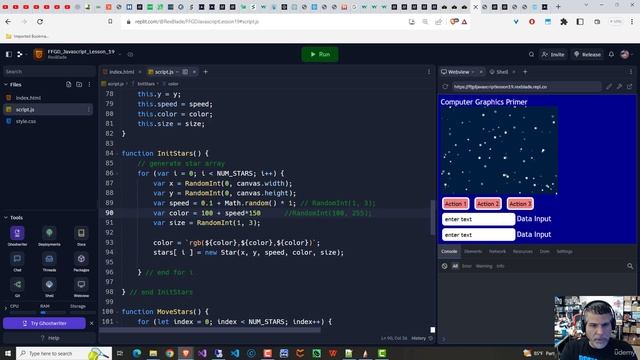Open the Webview tab dropdown arrow
The image size is (640, 360).
coord(473,72)
